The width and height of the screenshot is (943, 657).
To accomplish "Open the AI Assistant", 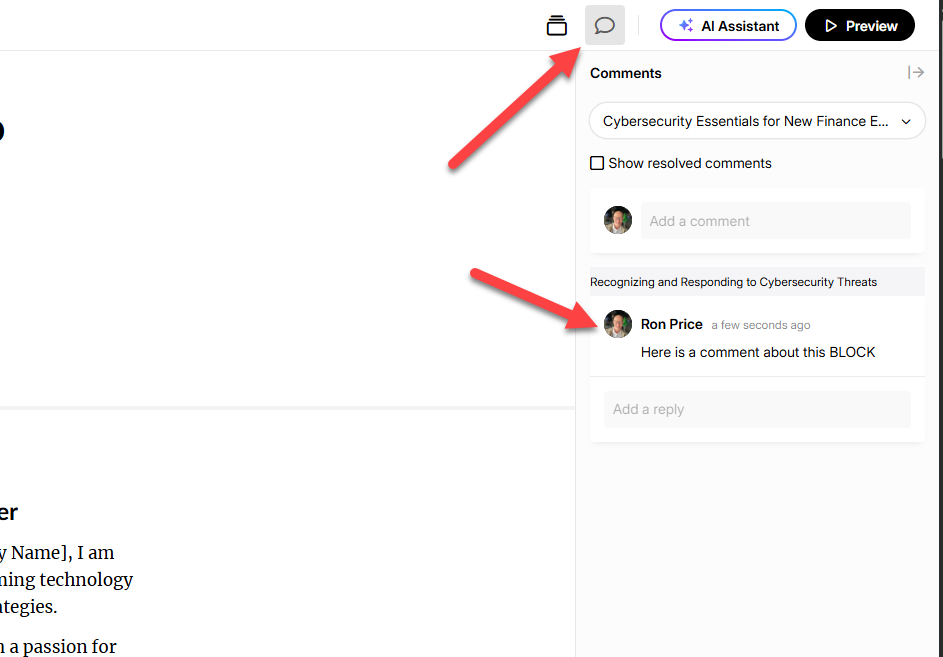I will coord(728,26).
